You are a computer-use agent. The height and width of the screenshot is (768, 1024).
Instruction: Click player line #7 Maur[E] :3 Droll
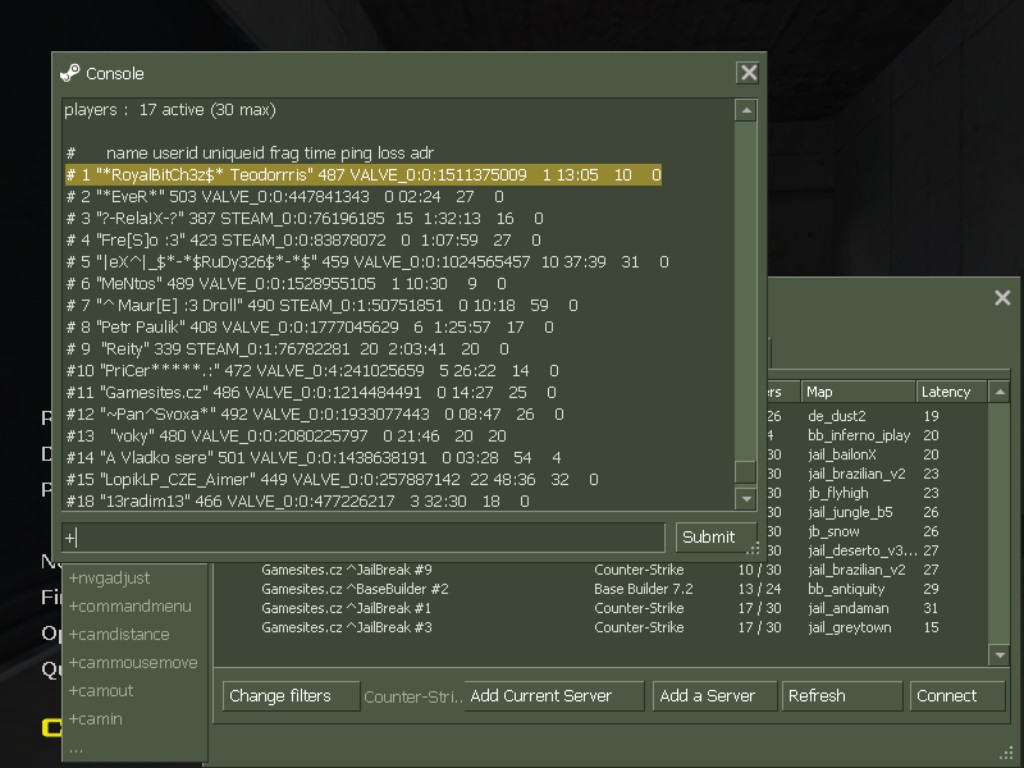tap(321, 306)
